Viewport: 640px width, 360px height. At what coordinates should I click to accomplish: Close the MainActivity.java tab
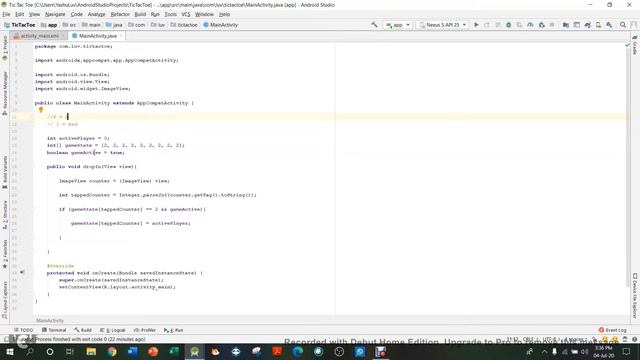(x=121, y=36)
